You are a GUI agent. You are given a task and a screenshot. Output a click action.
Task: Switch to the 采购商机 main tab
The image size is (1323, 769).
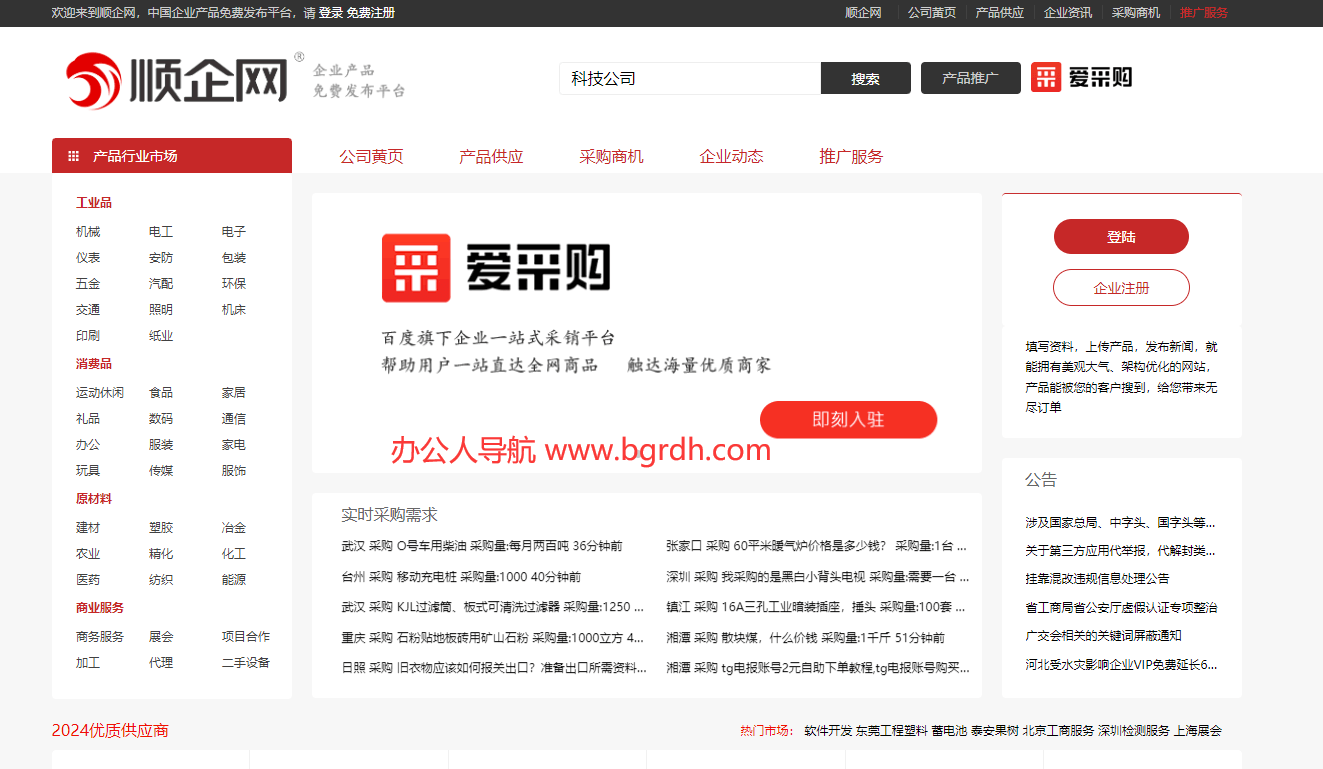click(611, 156)
